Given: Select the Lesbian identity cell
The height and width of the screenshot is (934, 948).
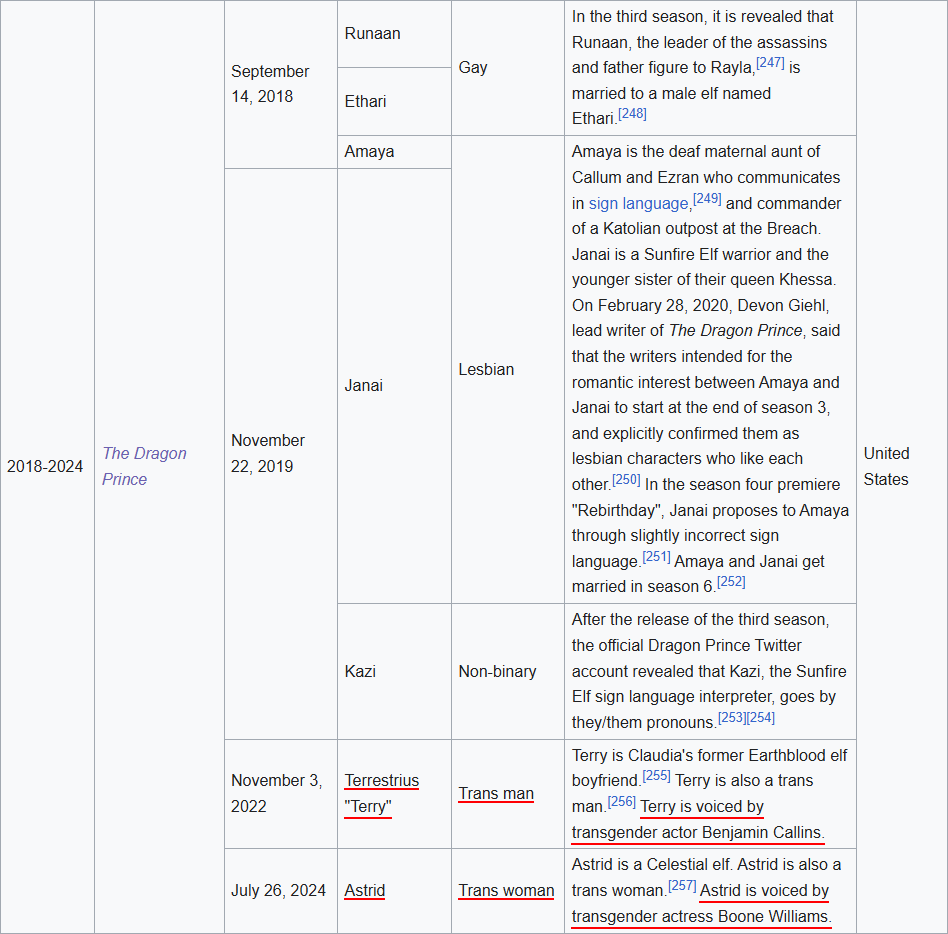Looking at the screenshot, I should tap(508, 369).
